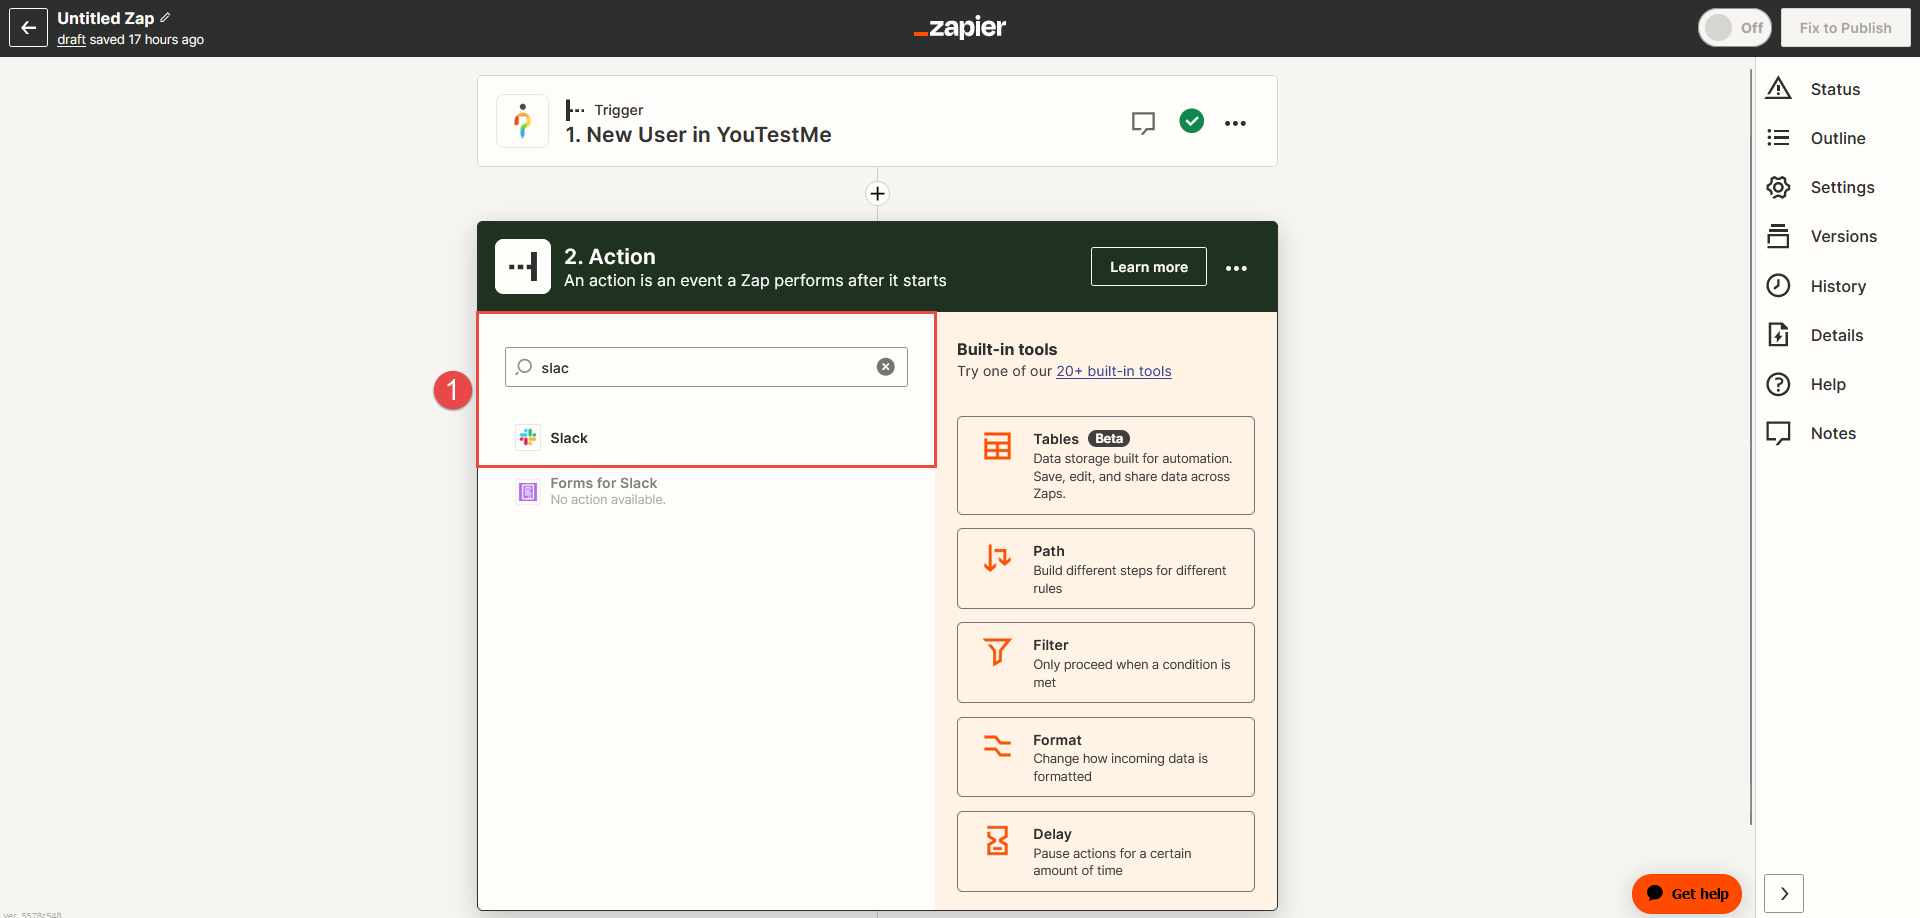This screenshot has height=918, width=1920.
Task: Click the Notes speech bubble icon
Action: [1778, 433]
